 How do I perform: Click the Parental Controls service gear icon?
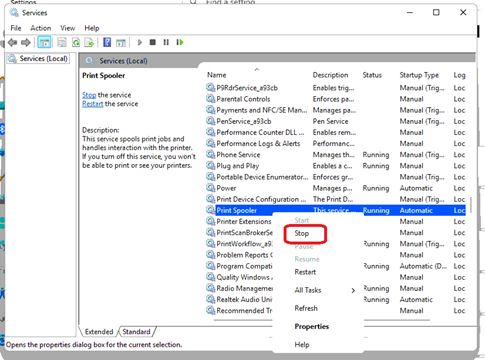[x=210, y=99]
